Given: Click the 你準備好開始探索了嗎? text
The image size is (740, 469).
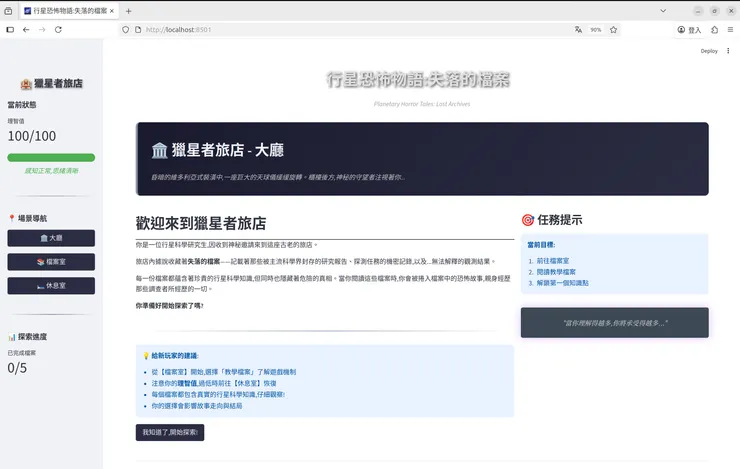Looking at the screenshot, I should coord(169,306).
